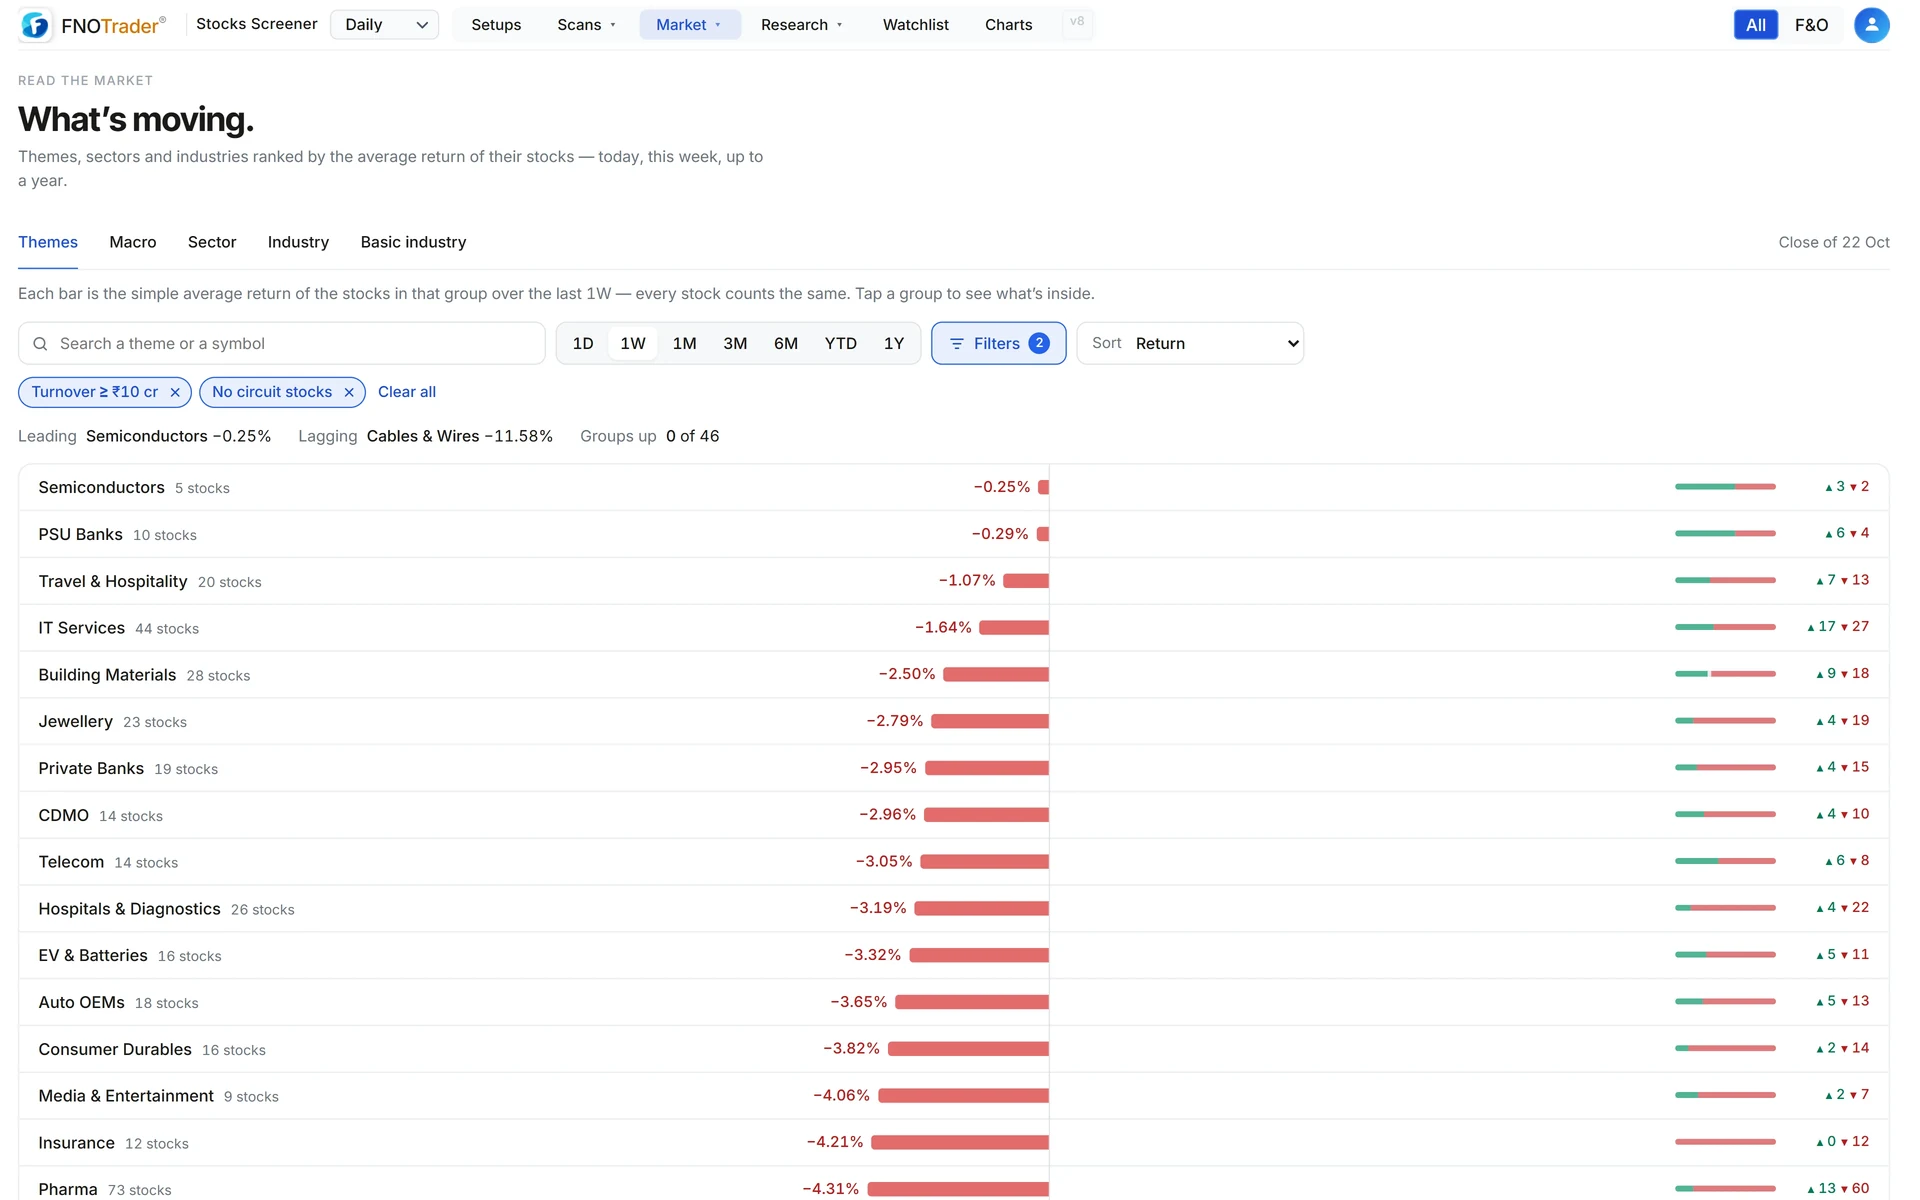Click the search magnifier icon

click(x=40, y=344)
